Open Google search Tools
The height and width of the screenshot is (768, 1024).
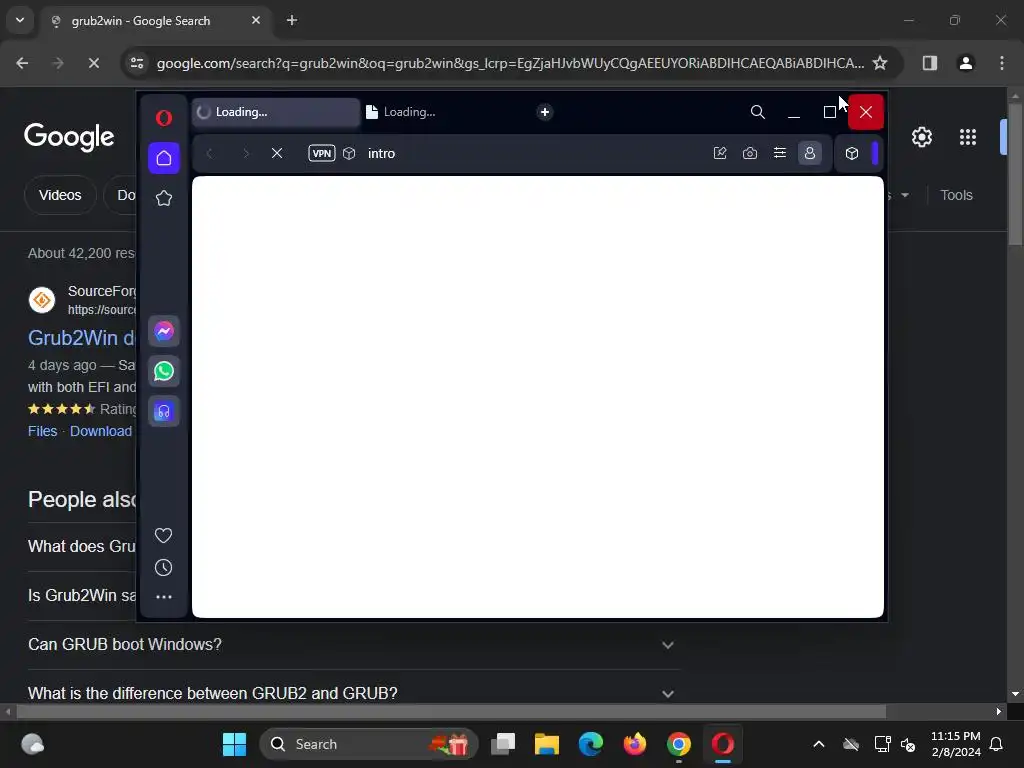point(956,195)
